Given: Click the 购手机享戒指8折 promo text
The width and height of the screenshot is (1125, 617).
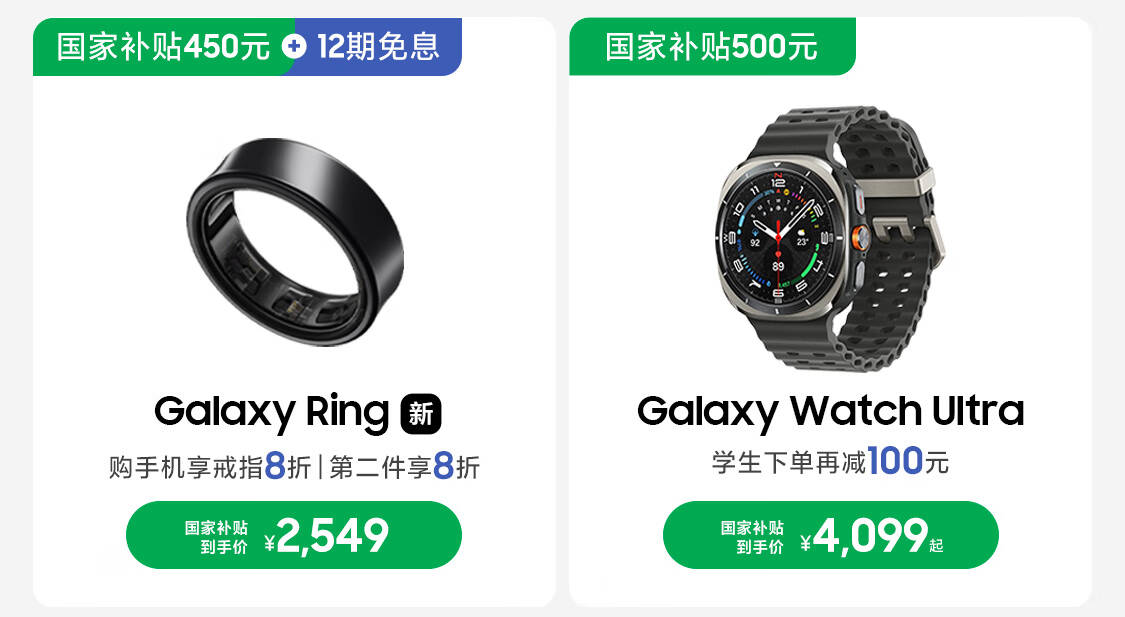Looking at the screenshot, I should pyautogui.click(x=210, y=466).
